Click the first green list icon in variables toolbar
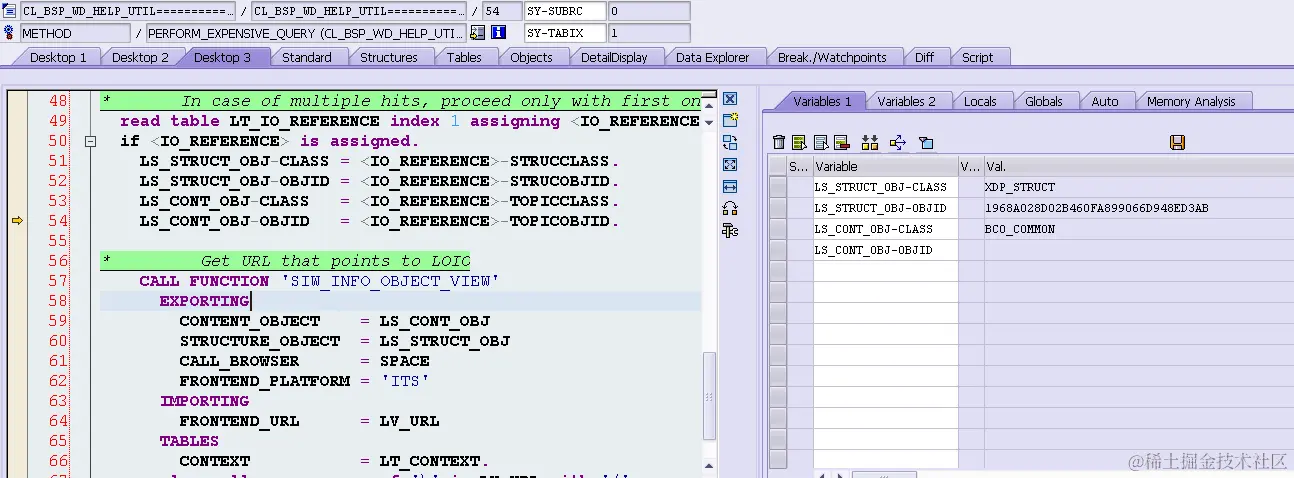Image resolution: width=1294 pixels, height=478 pixels. 799,143
